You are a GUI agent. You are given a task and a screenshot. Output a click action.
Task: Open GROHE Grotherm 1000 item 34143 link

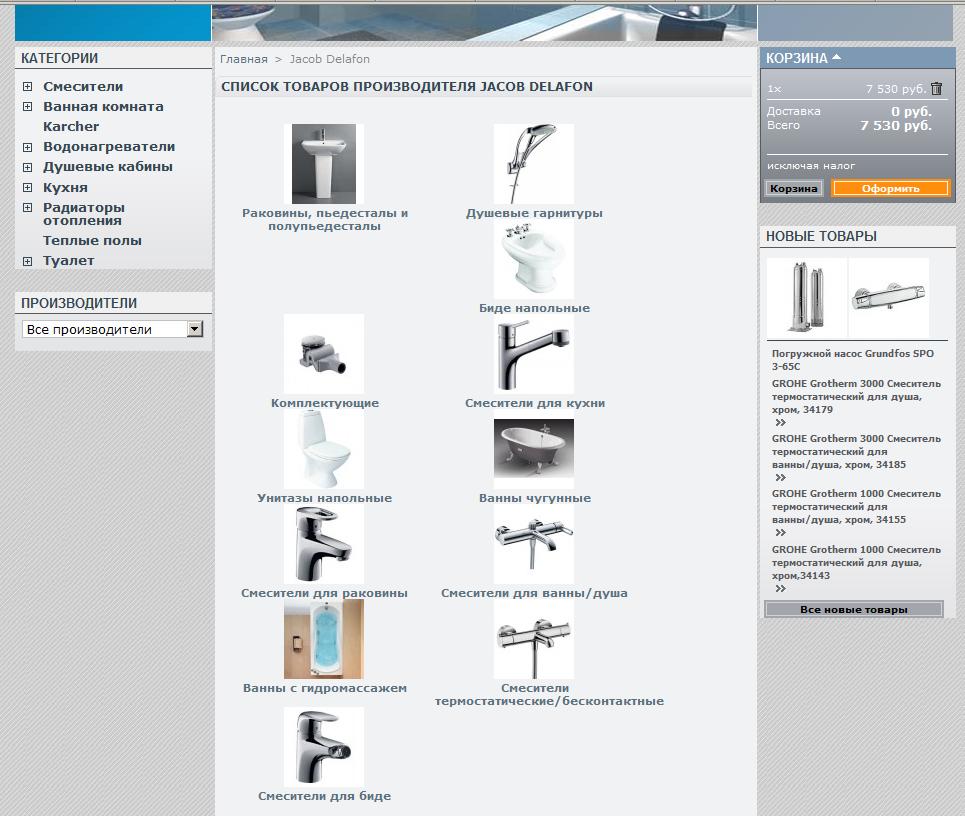(856, 562)
